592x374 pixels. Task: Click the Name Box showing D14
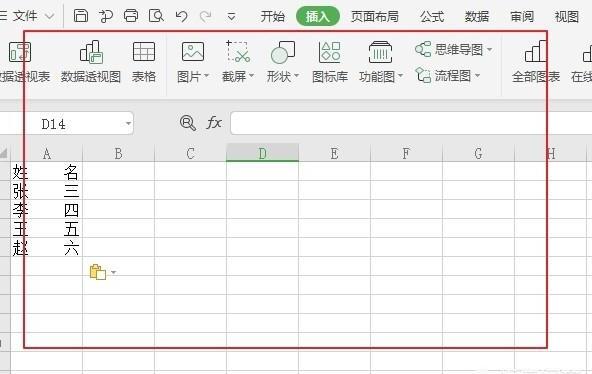[x=66, y=123]
